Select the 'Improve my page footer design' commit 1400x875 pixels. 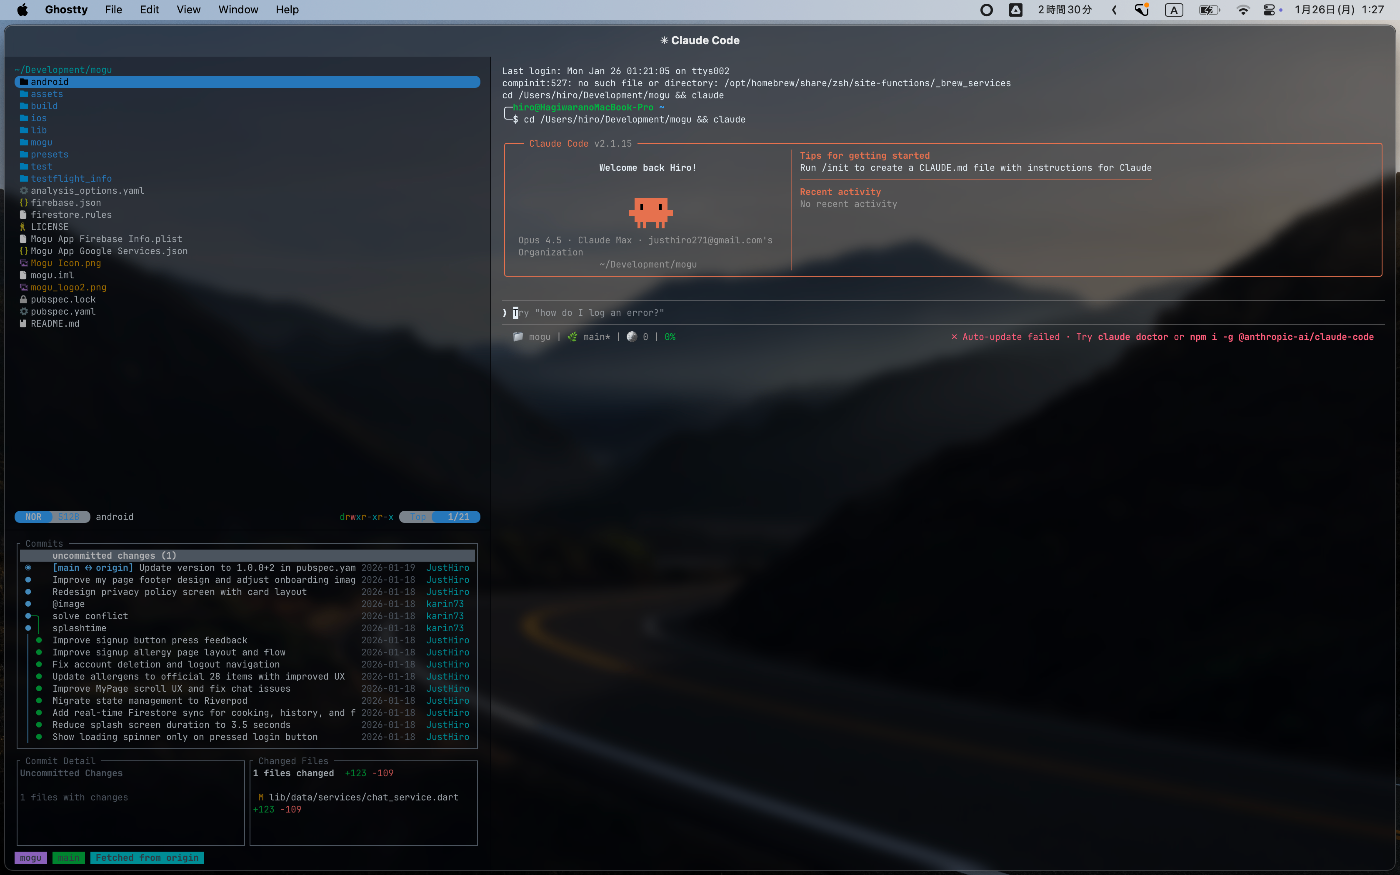[x=247, y=580]
